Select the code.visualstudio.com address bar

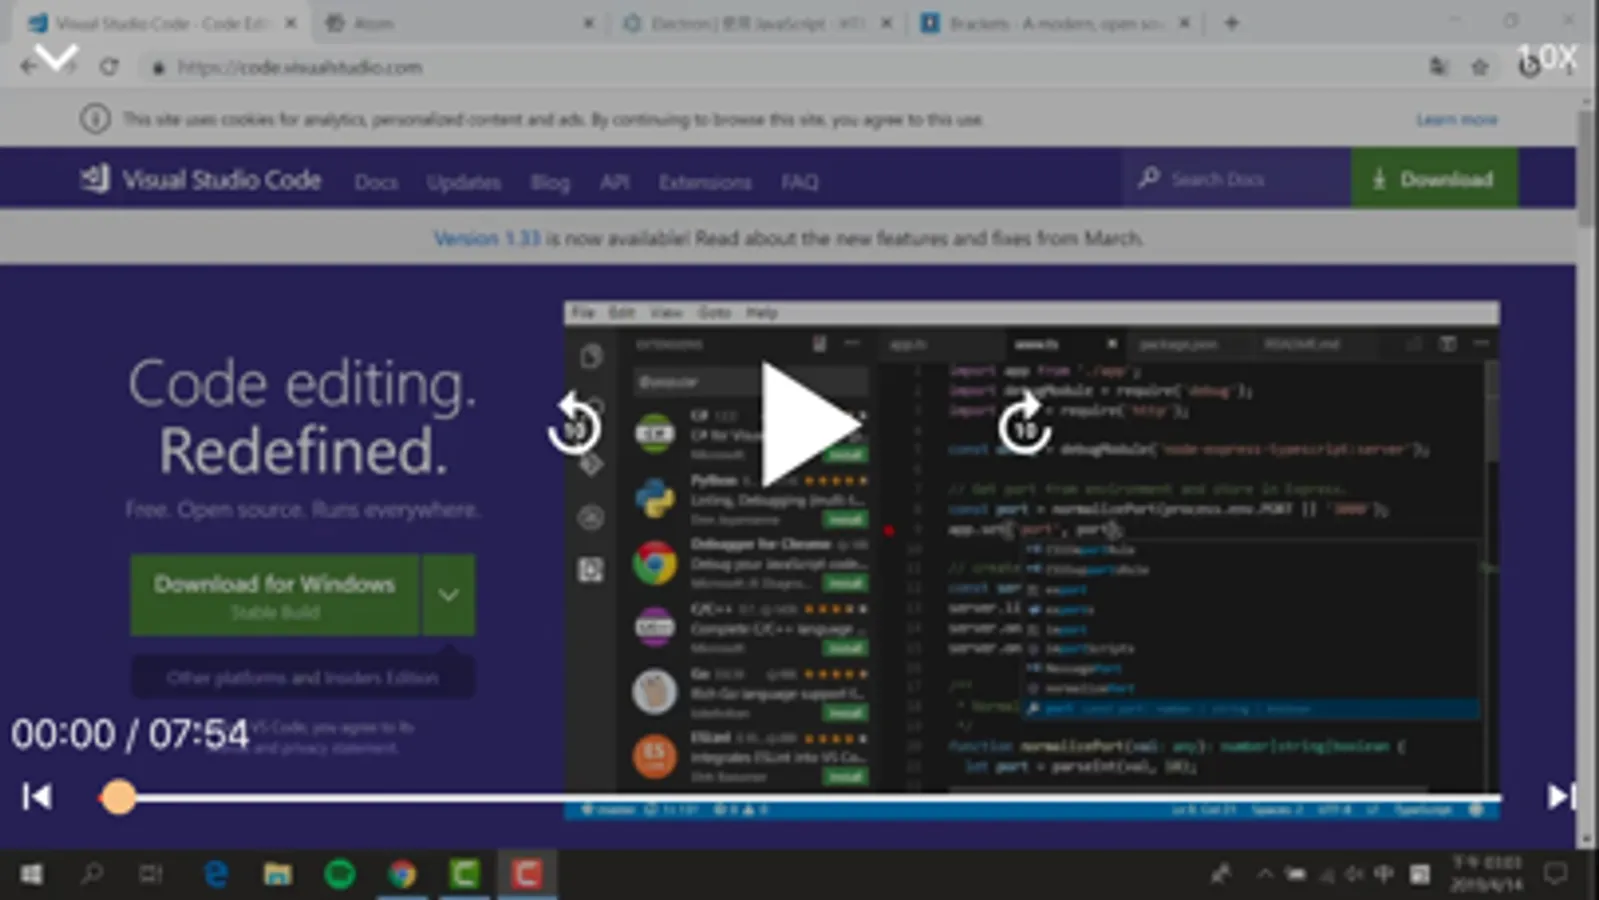pyautogui.click(x=300, y=67)
